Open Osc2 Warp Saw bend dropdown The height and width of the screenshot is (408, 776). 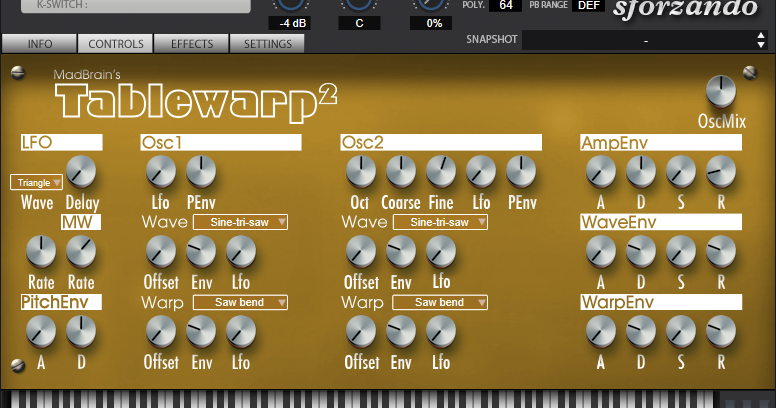pyautogui.click(x=440, y=303)
